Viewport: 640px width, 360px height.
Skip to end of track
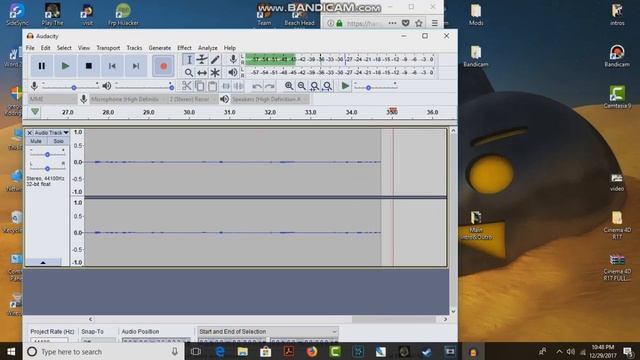(x=136, y=66)
